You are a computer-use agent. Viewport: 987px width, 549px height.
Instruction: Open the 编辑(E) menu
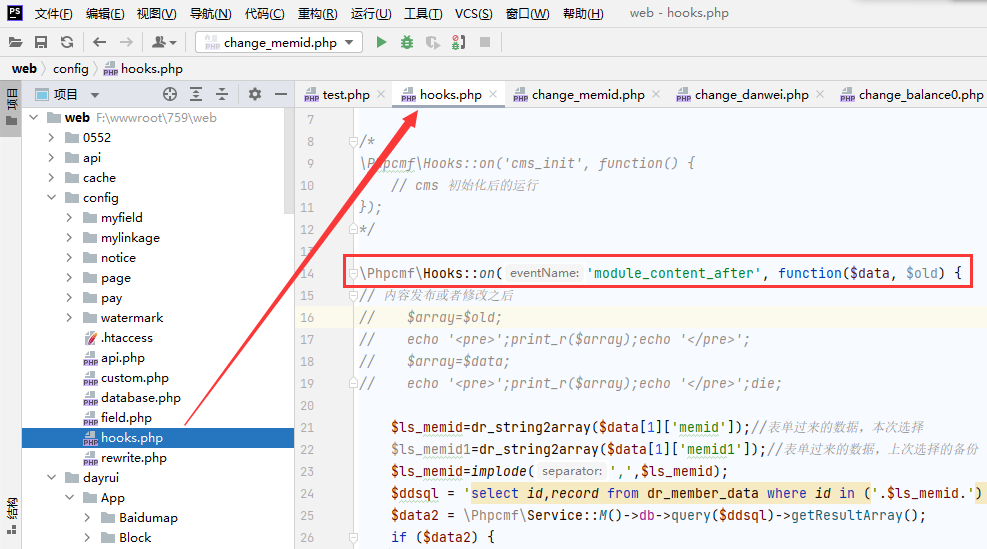(105, 13)
